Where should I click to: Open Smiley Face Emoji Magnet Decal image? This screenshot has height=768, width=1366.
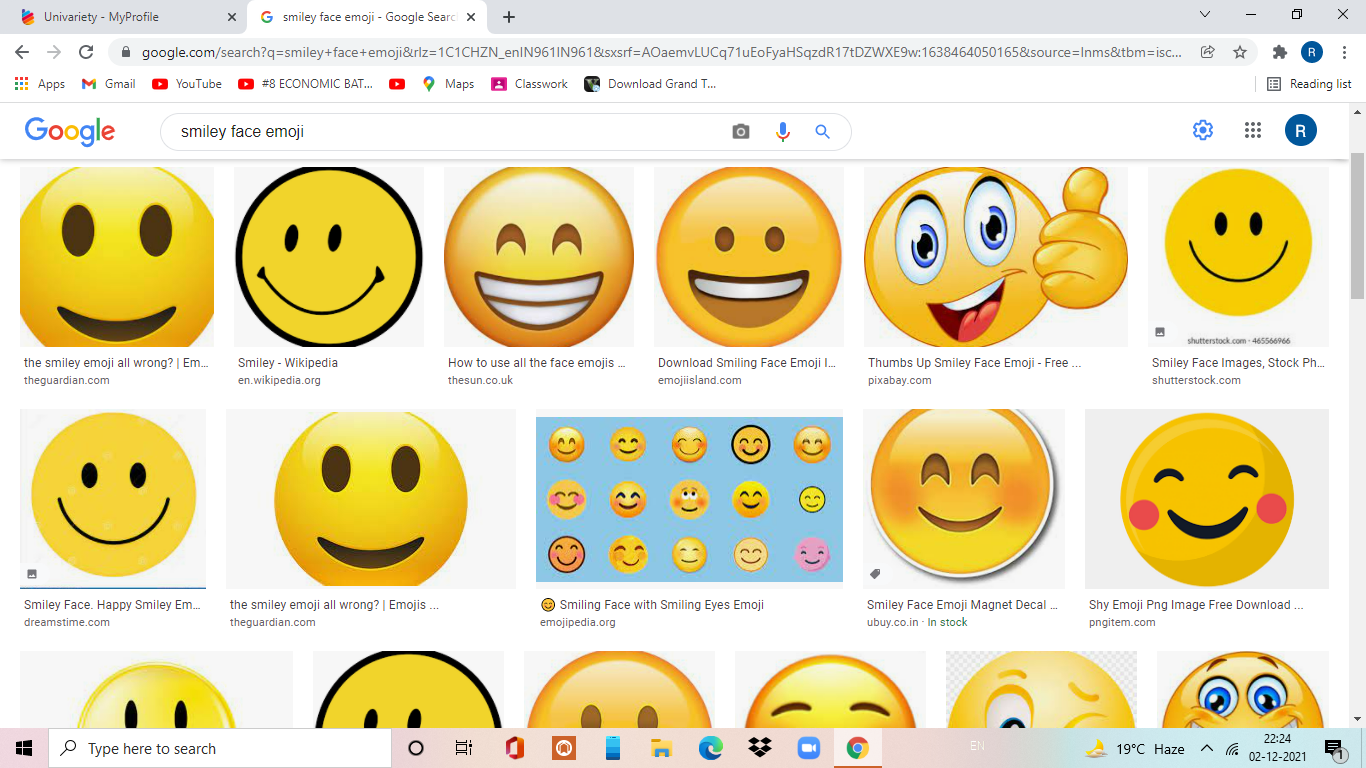964,498
